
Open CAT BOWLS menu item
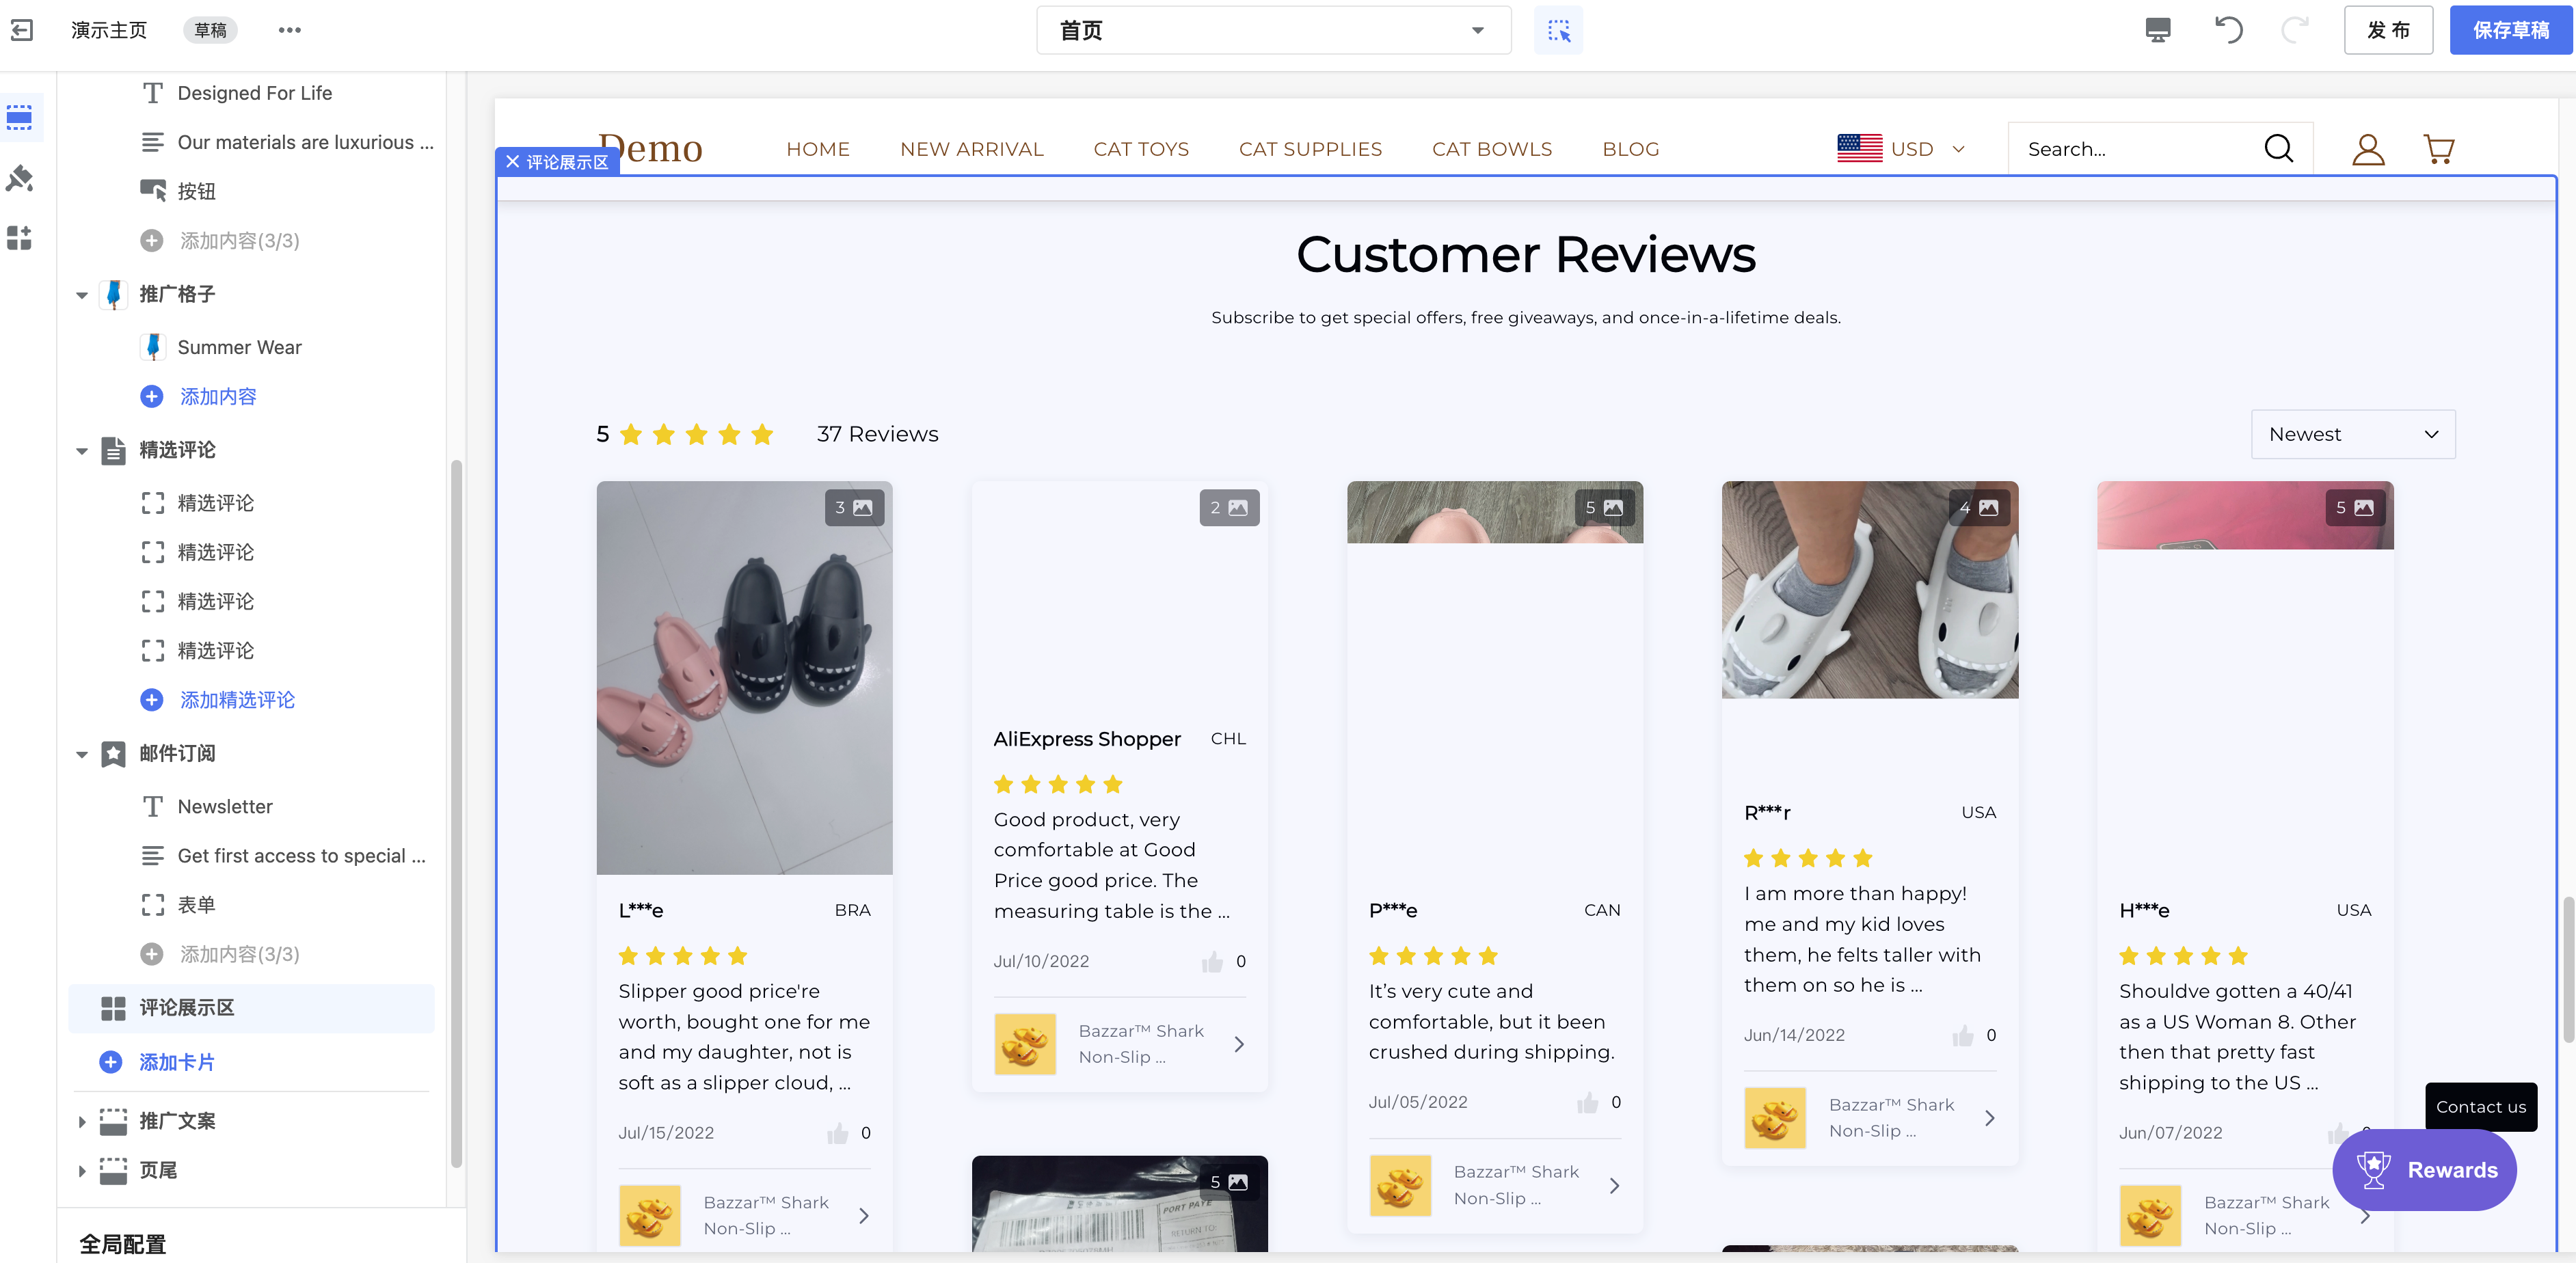1491,149
